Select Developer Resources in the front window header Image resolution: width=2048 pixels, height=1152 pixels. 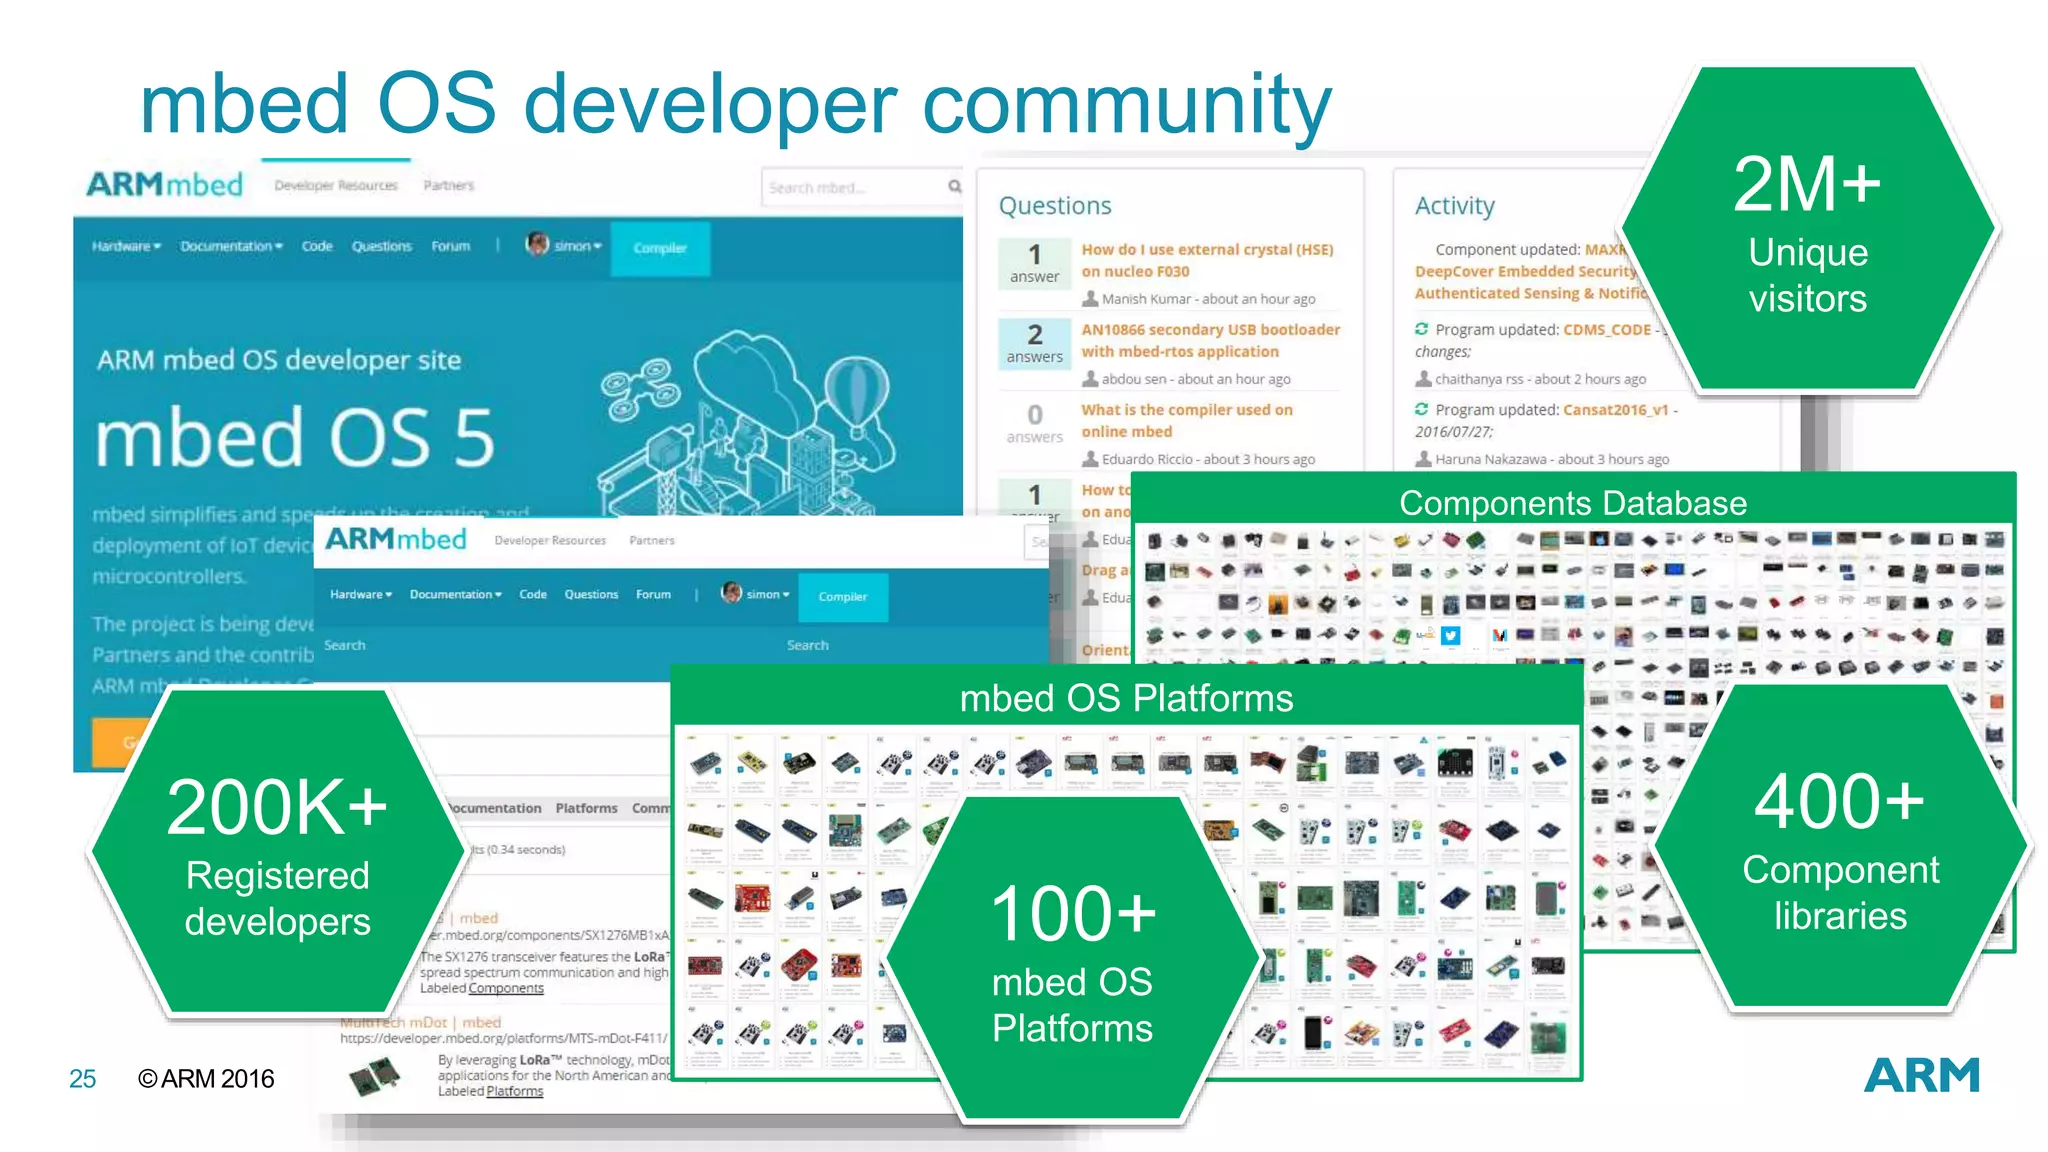[x=550, y=540]
